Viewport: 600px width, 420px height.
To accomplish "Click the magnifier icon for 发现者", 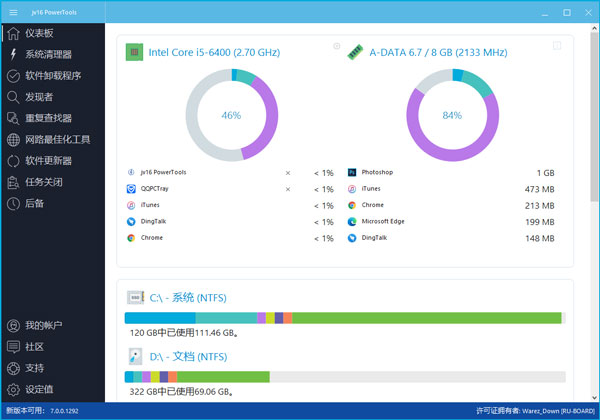I will point(13,97).
